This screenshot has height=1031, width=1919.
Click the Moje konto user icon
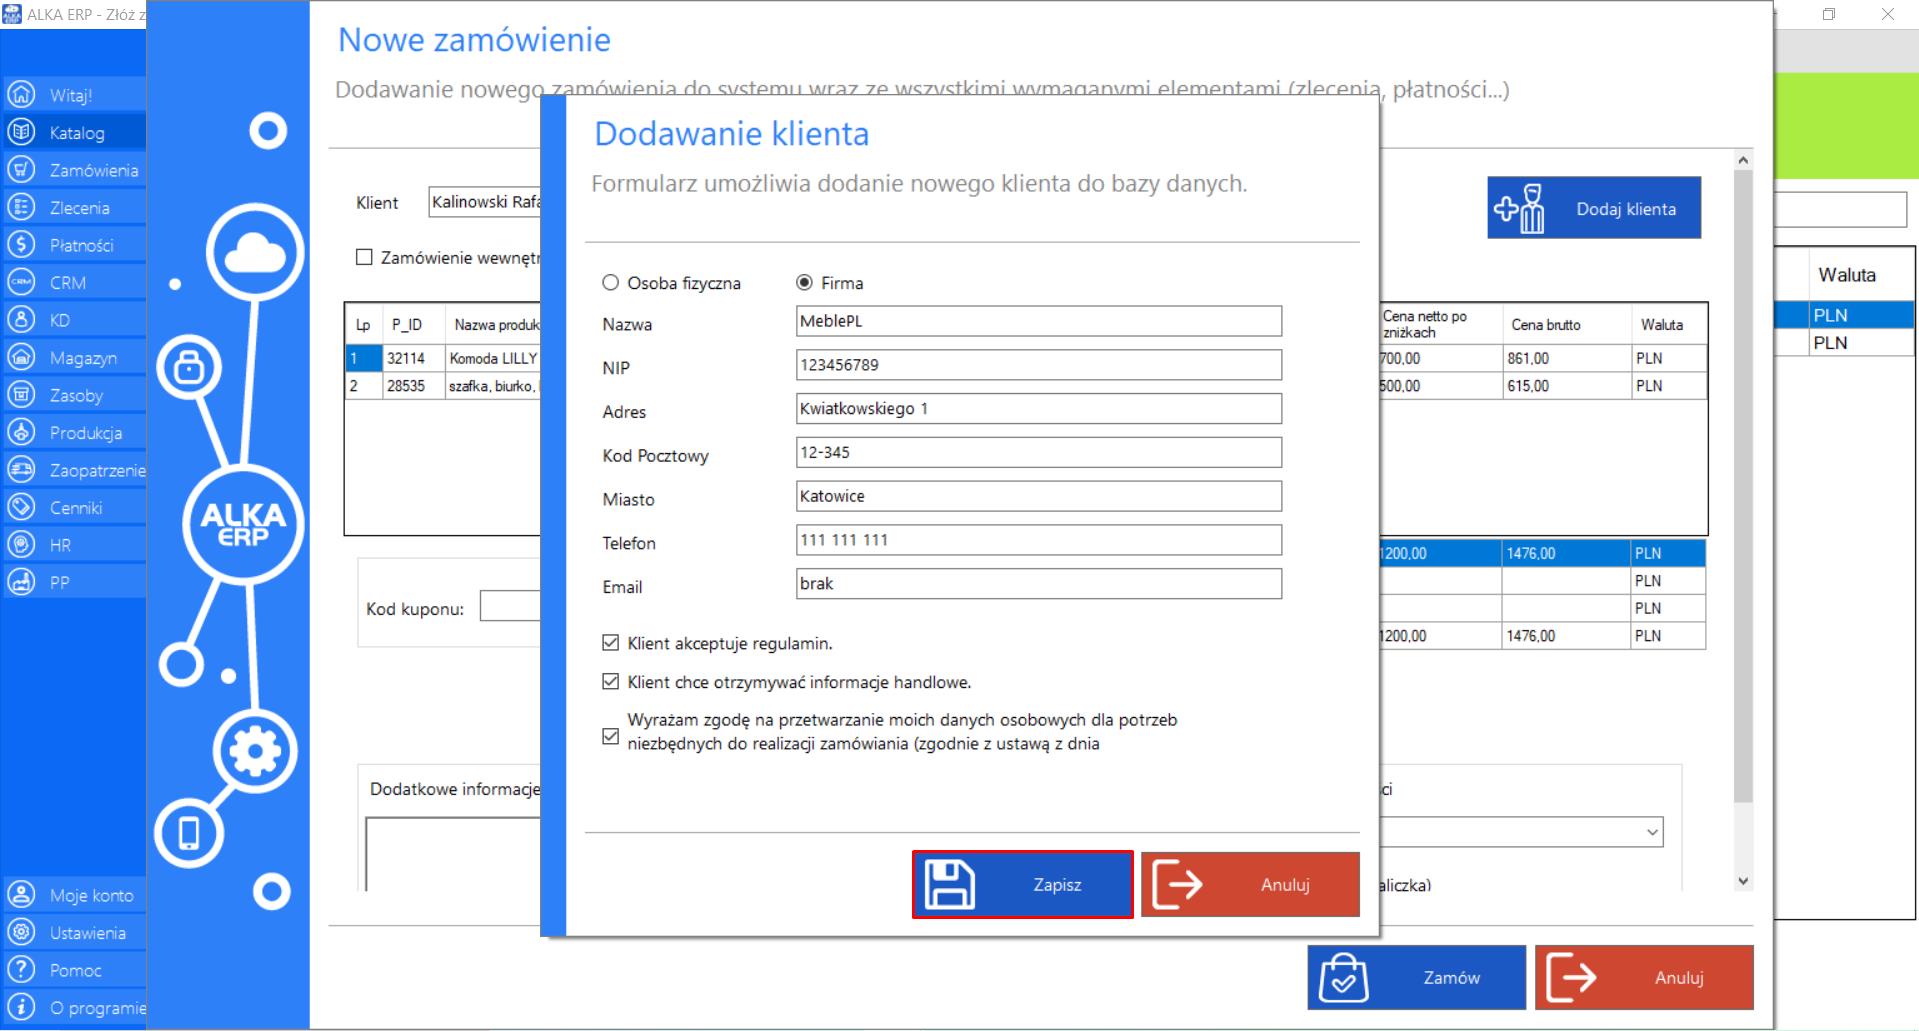[x=21, y=895]
